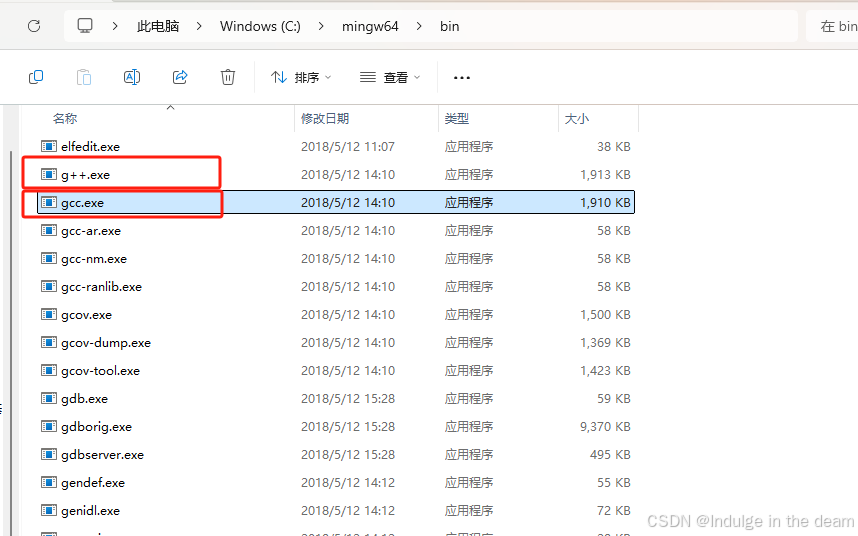Navigate to Windows (C:) breadcrumb
This screenshot has height=536, width=858.
click(260, 26)
